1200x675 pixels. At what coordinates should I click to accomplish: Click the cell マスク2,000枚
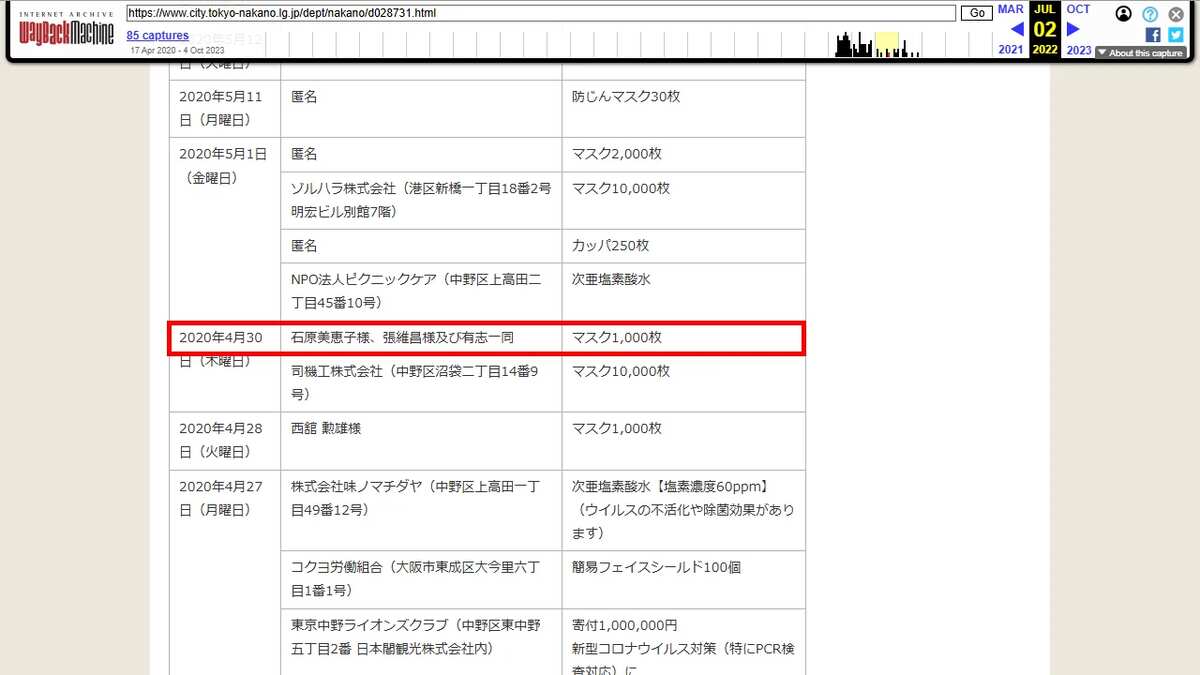683,154
